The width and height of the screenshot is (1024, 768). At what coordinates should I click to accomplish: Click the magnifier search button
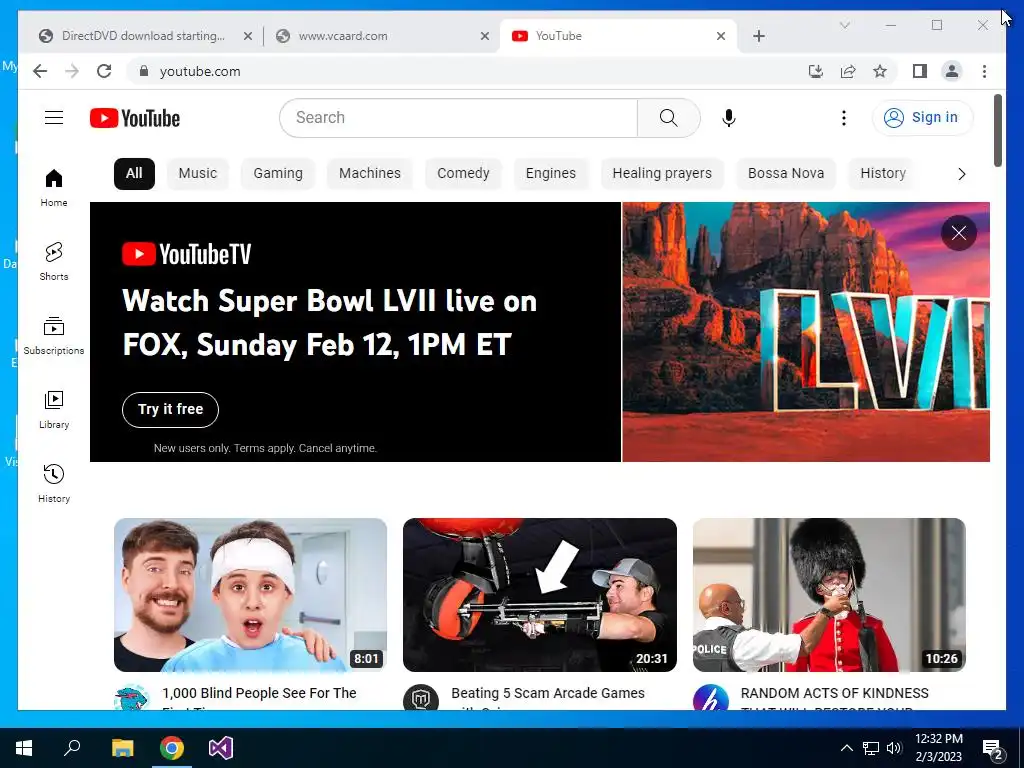click(x=668, y=118)
